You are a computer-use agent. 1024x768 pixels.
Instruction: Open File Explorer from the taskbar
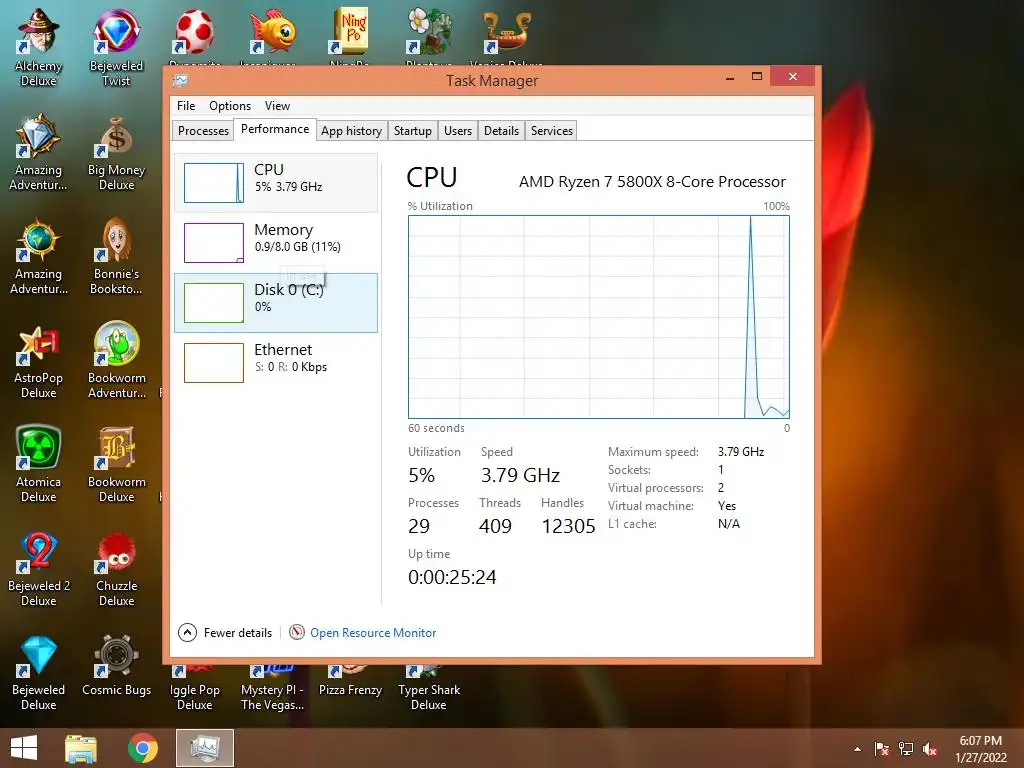(x=81, y=748)
